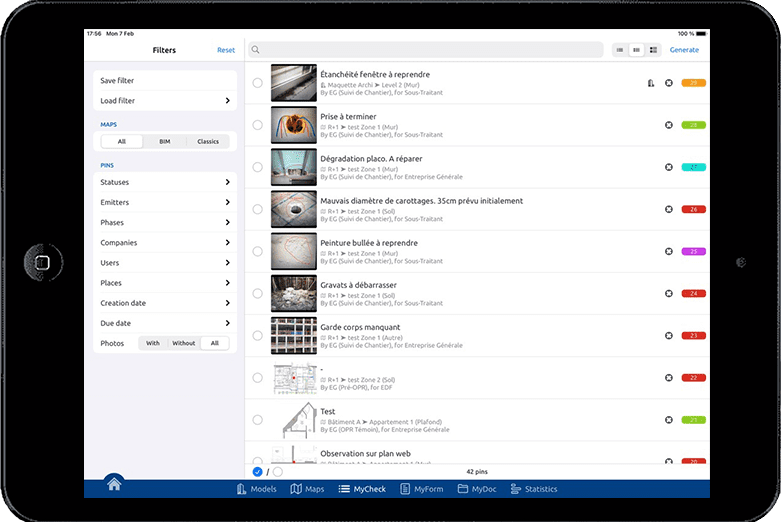Click the red number 26 tag
781x522 pixels.
coord(693,209)
